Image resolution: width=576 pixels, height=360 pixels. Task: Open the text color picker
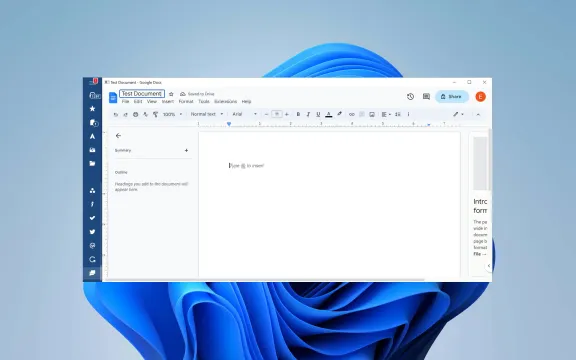(x=329, y=115)
